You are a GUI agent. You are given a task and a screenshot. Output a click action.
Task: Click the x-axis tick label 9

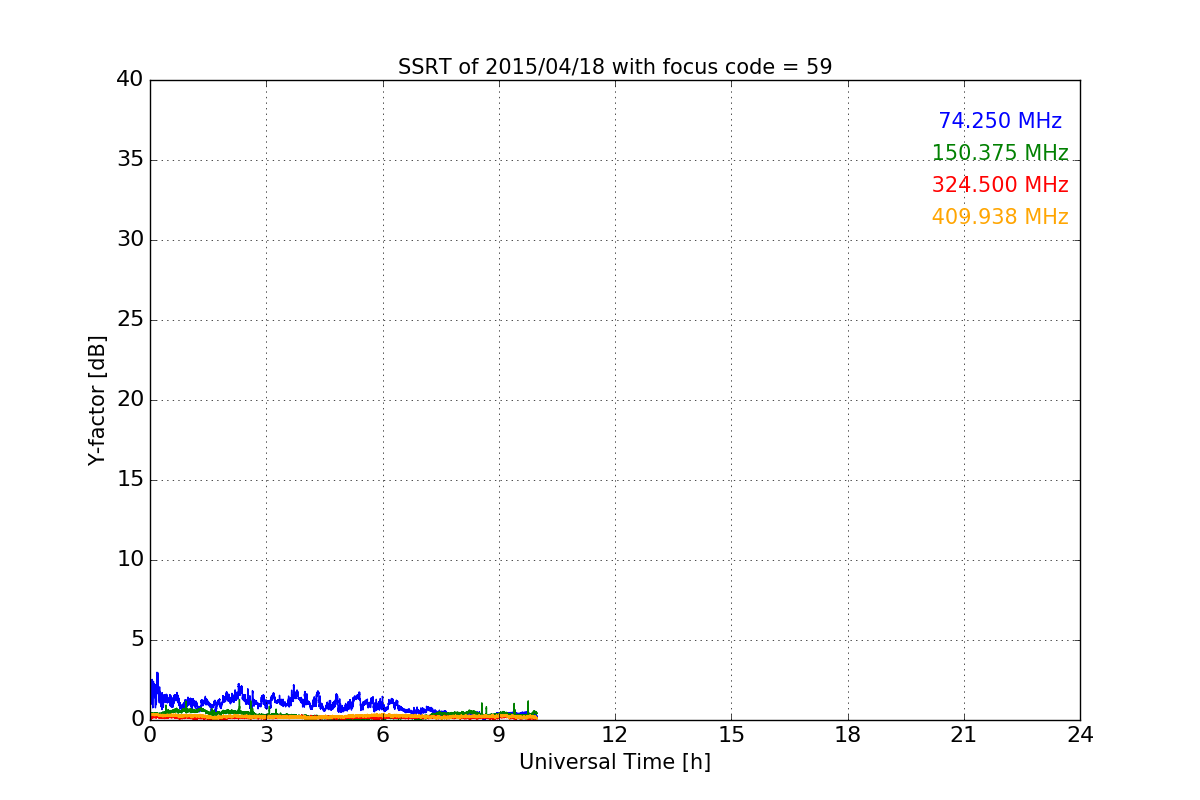pyautogui.click(x=499, y=735)
